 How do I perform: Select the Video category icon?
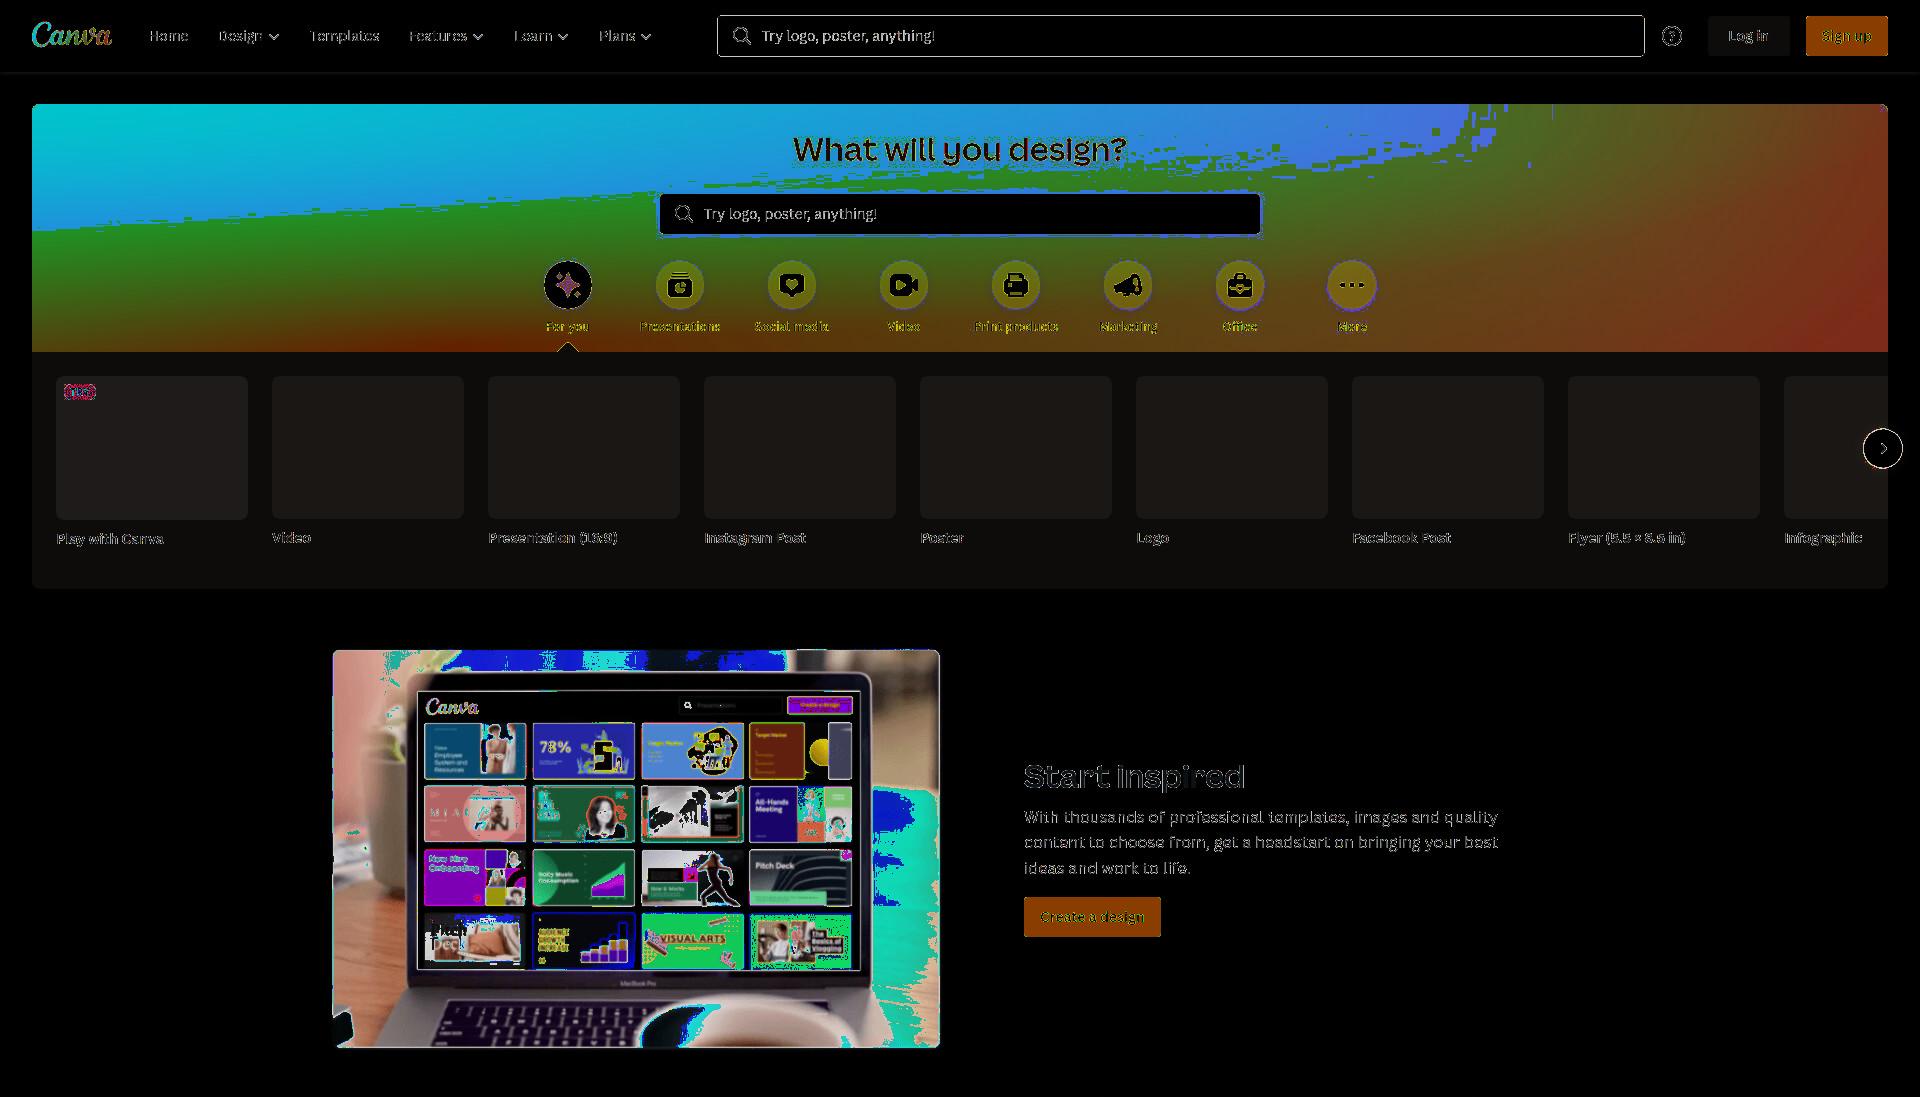pos(904,285)
